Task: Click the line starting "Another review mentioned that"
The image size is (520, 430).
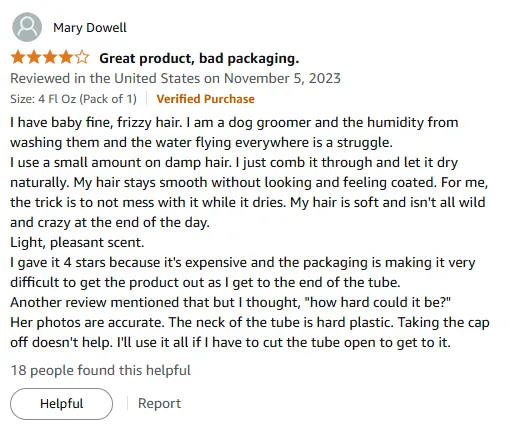Action: point(230,302)
